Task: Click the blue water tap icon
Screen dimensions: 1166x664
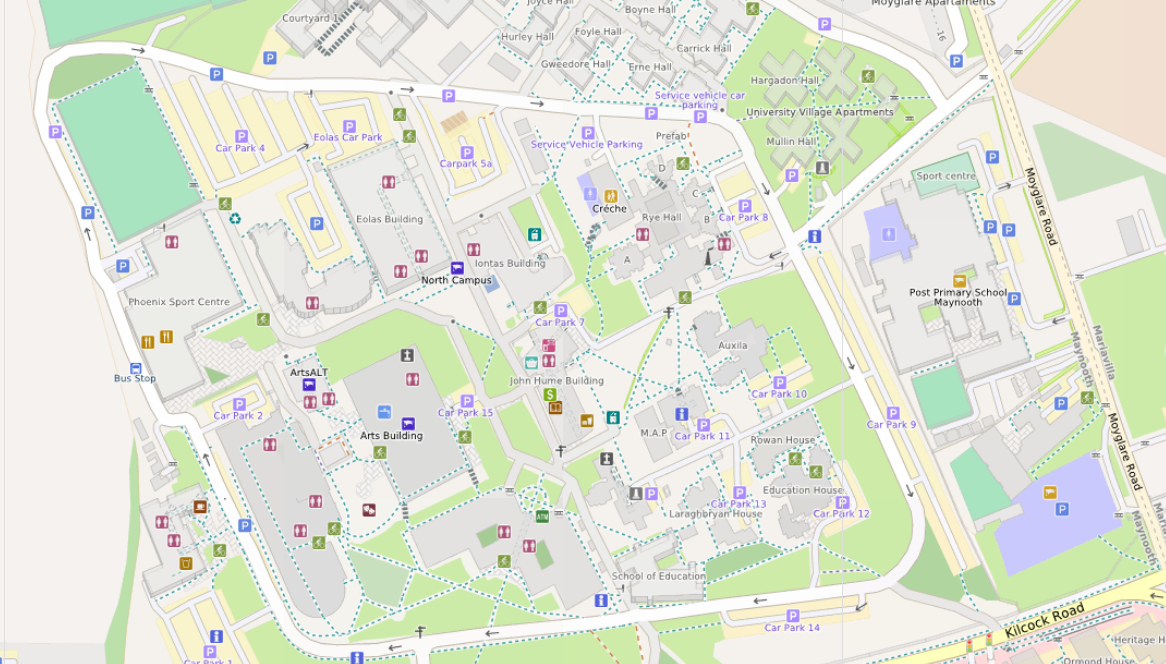Action: [384, 412]
